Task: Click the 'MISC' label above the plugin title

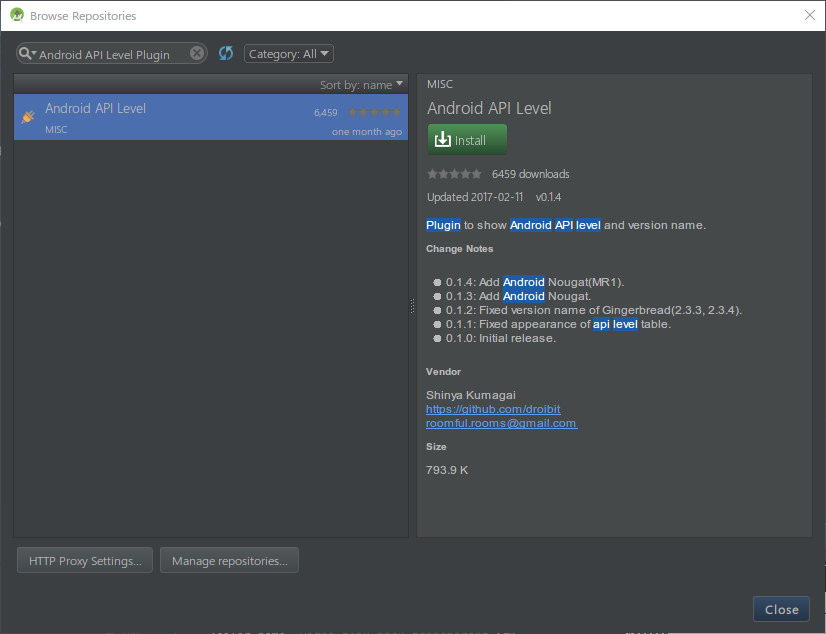Action: tap(440, 84)
